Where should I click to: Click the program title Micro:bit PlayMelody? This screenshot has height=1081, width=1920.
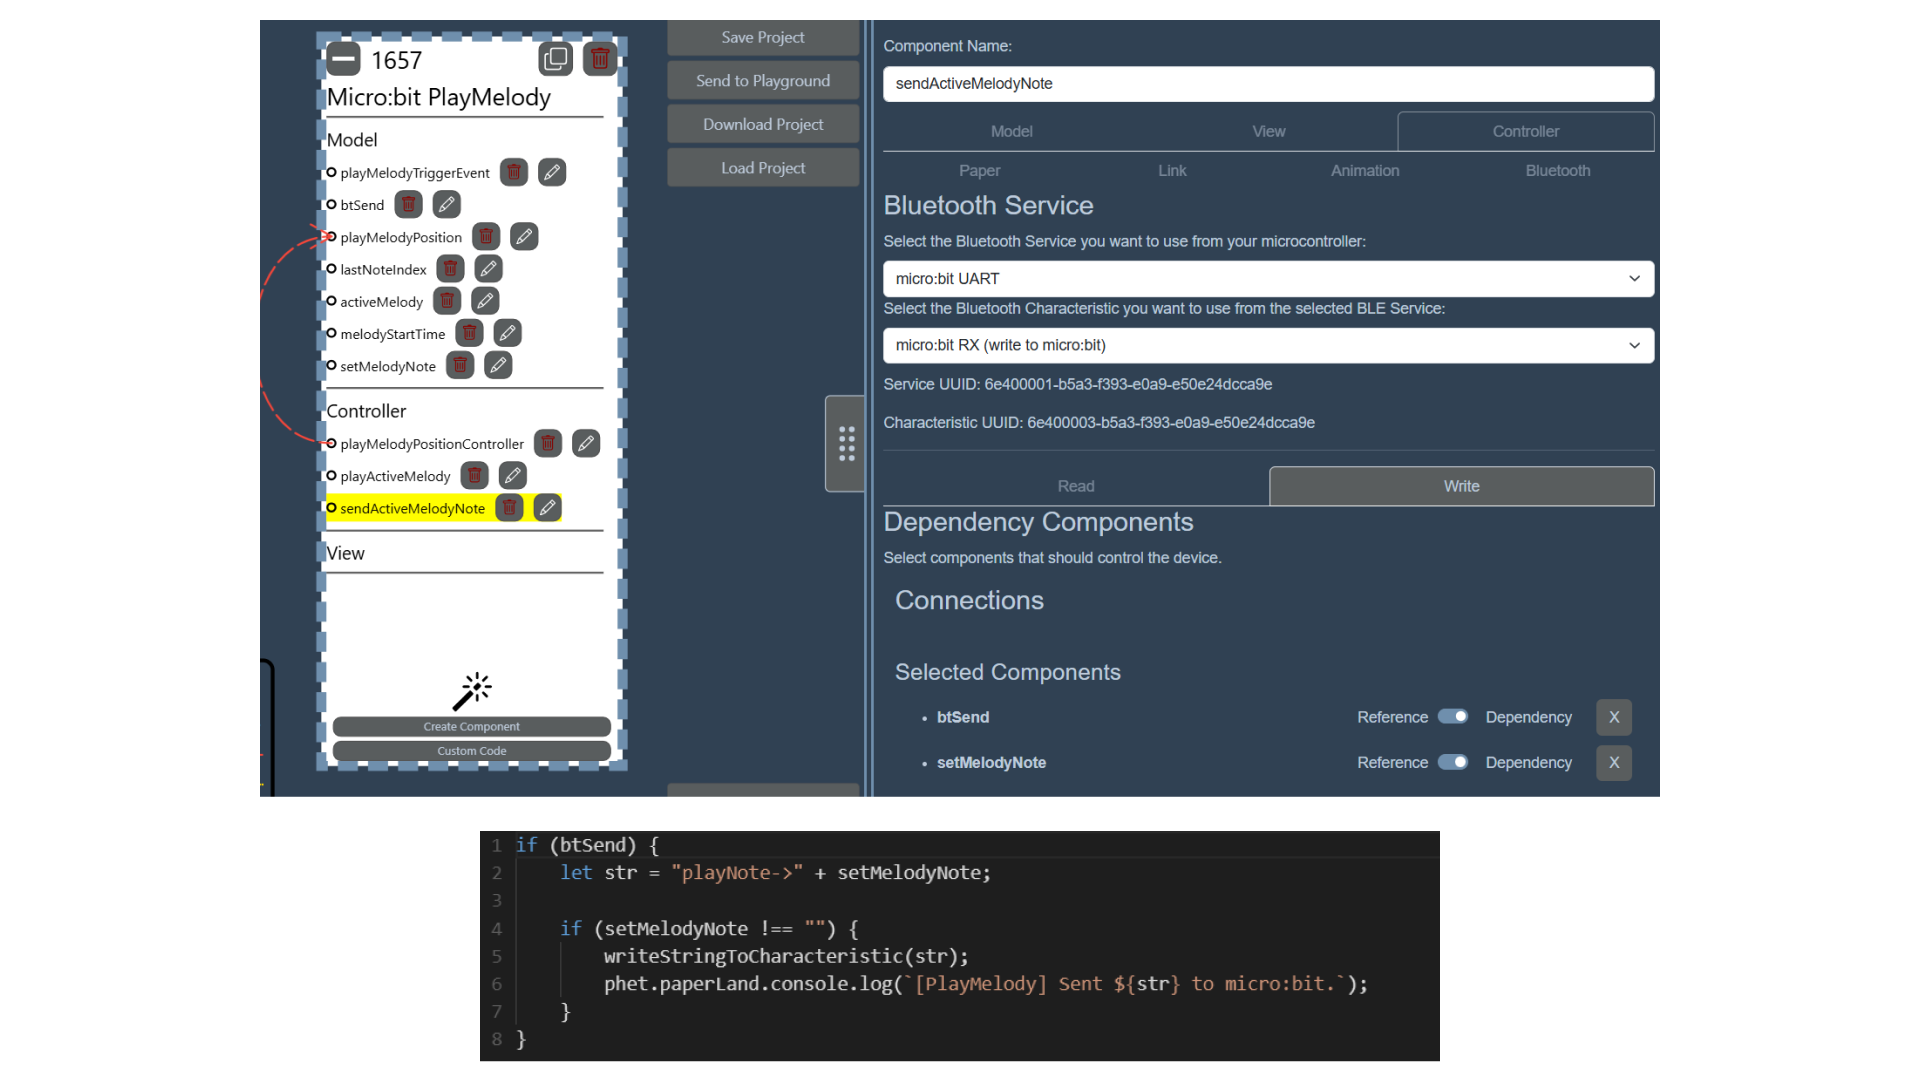point(438,97)
